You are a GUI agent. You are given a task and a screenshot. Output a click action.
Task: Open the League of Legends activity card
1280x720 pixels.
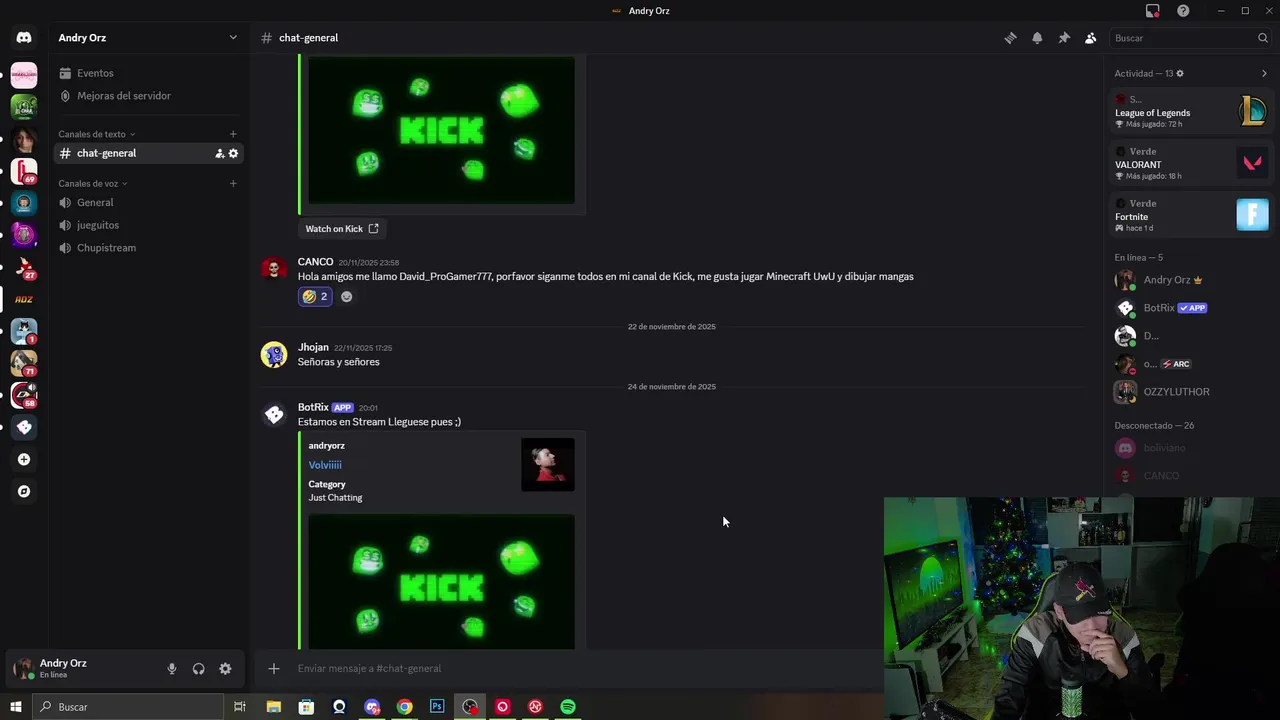pos(1192,111)
